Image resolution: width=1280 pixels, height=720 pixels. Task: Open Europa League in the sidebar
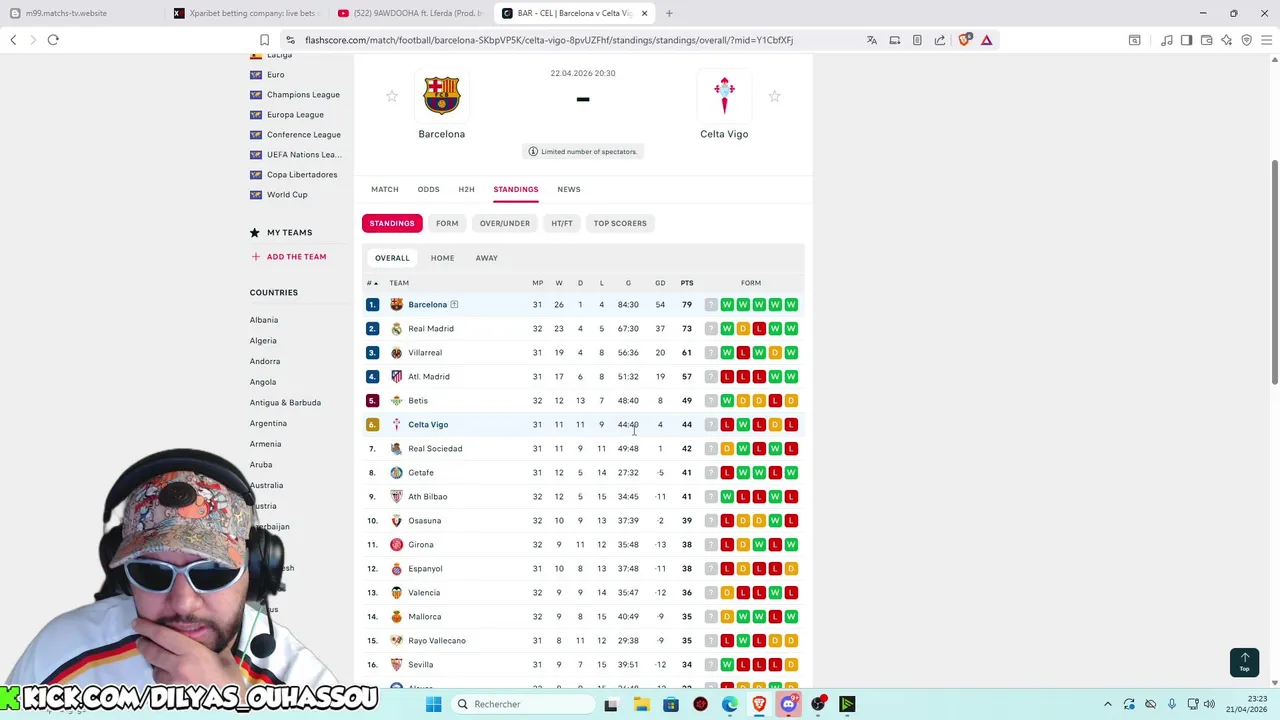295,115
